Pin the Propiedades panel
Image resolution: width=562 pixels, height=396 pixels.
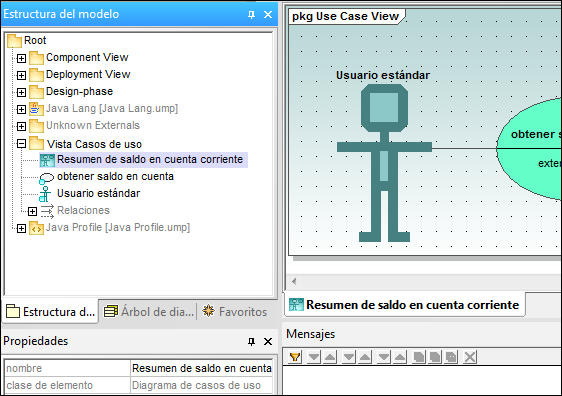[251, 342]
